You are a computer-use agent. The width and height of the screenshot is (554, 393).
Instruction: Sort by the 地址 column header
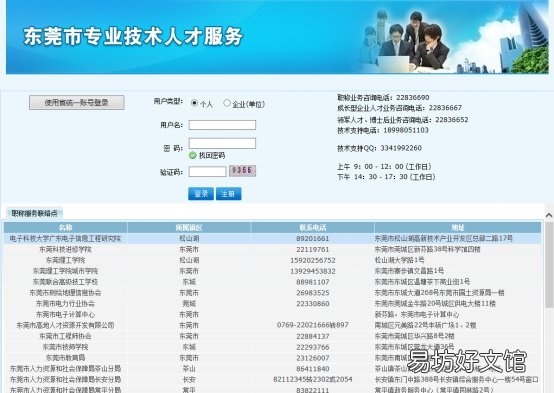coord(458,227)
